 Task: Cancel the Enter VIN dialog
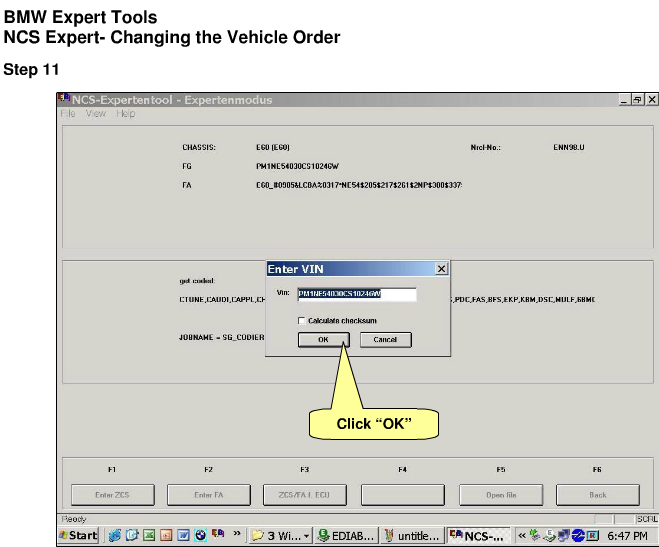coord(385,339)
